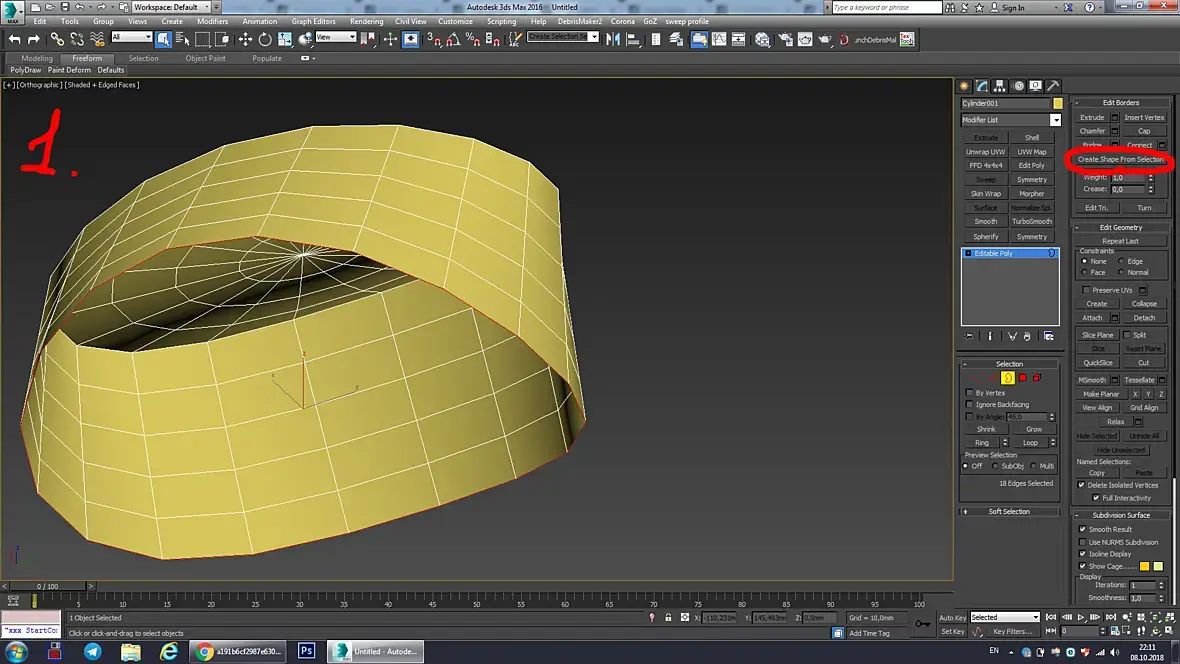Switch to the Object Paint ribbon tab
Screen dimensions: 1180x664
tap(205, 58)
